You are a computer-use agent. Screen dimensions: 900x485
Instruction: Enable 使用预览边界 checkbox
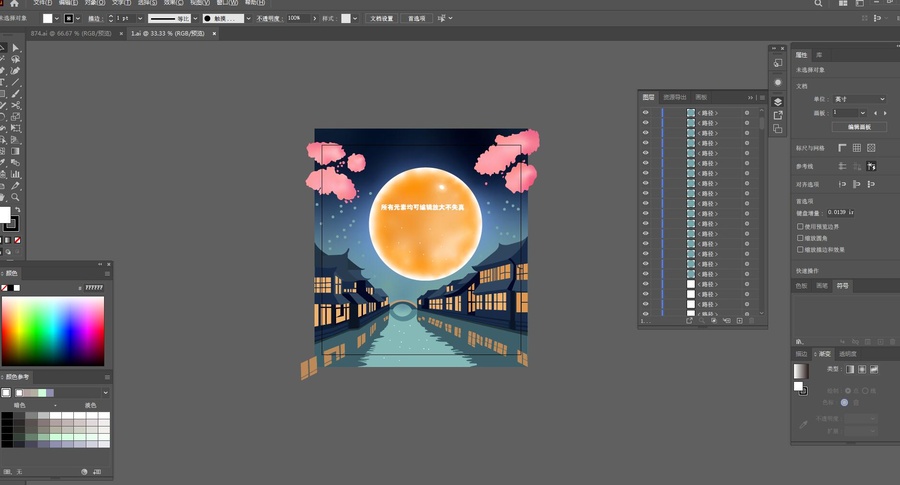click(800, 227)
